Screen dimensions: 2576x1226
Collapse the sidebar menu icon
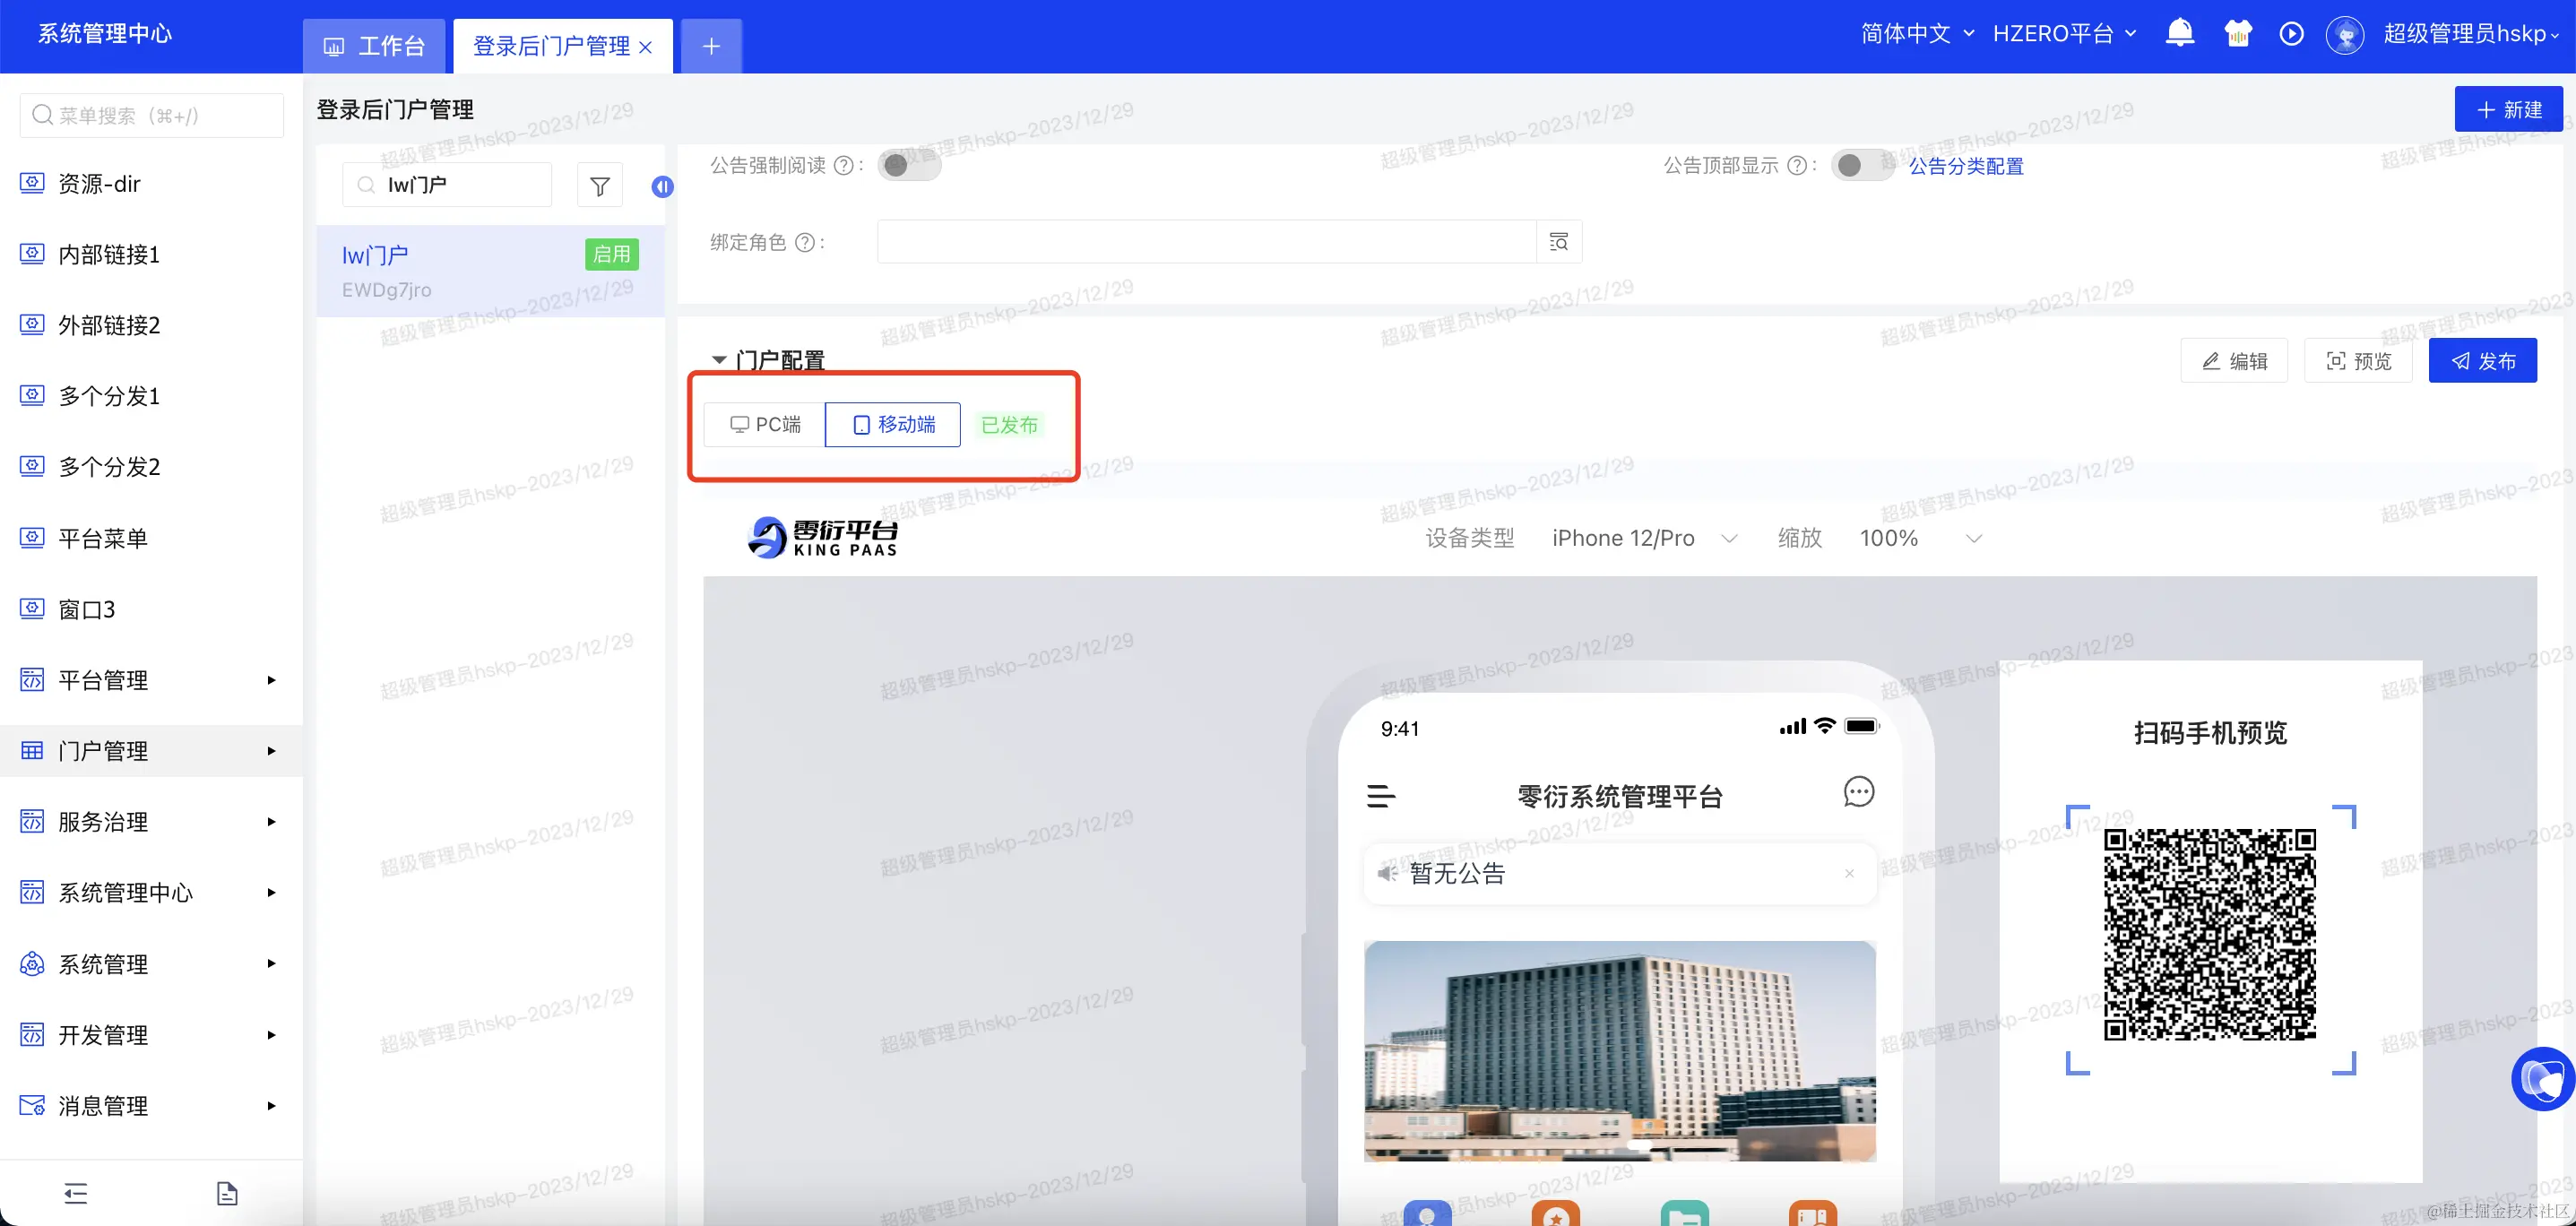[x=76, y=1192]
